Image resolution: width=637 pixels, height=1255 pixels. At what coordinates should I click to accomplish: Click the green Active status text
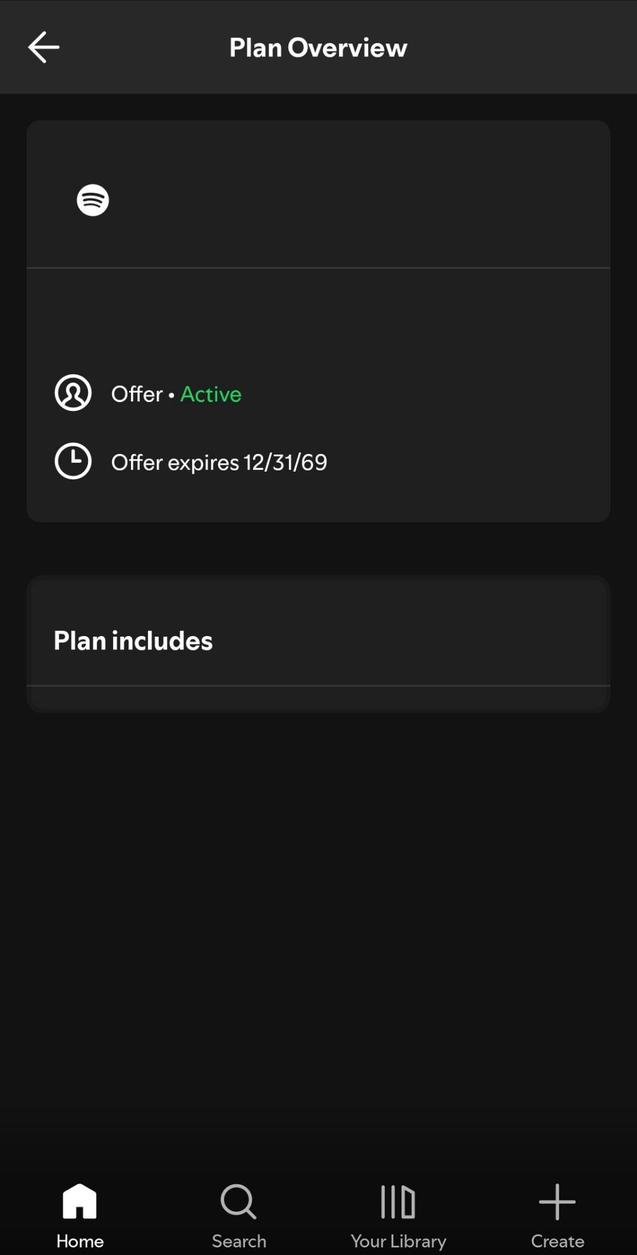[x=210, y=394]
